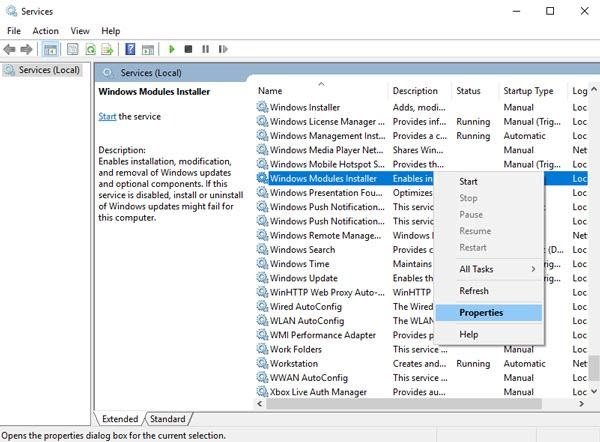Click the Stop Service toolbar icon

[188, 49]
